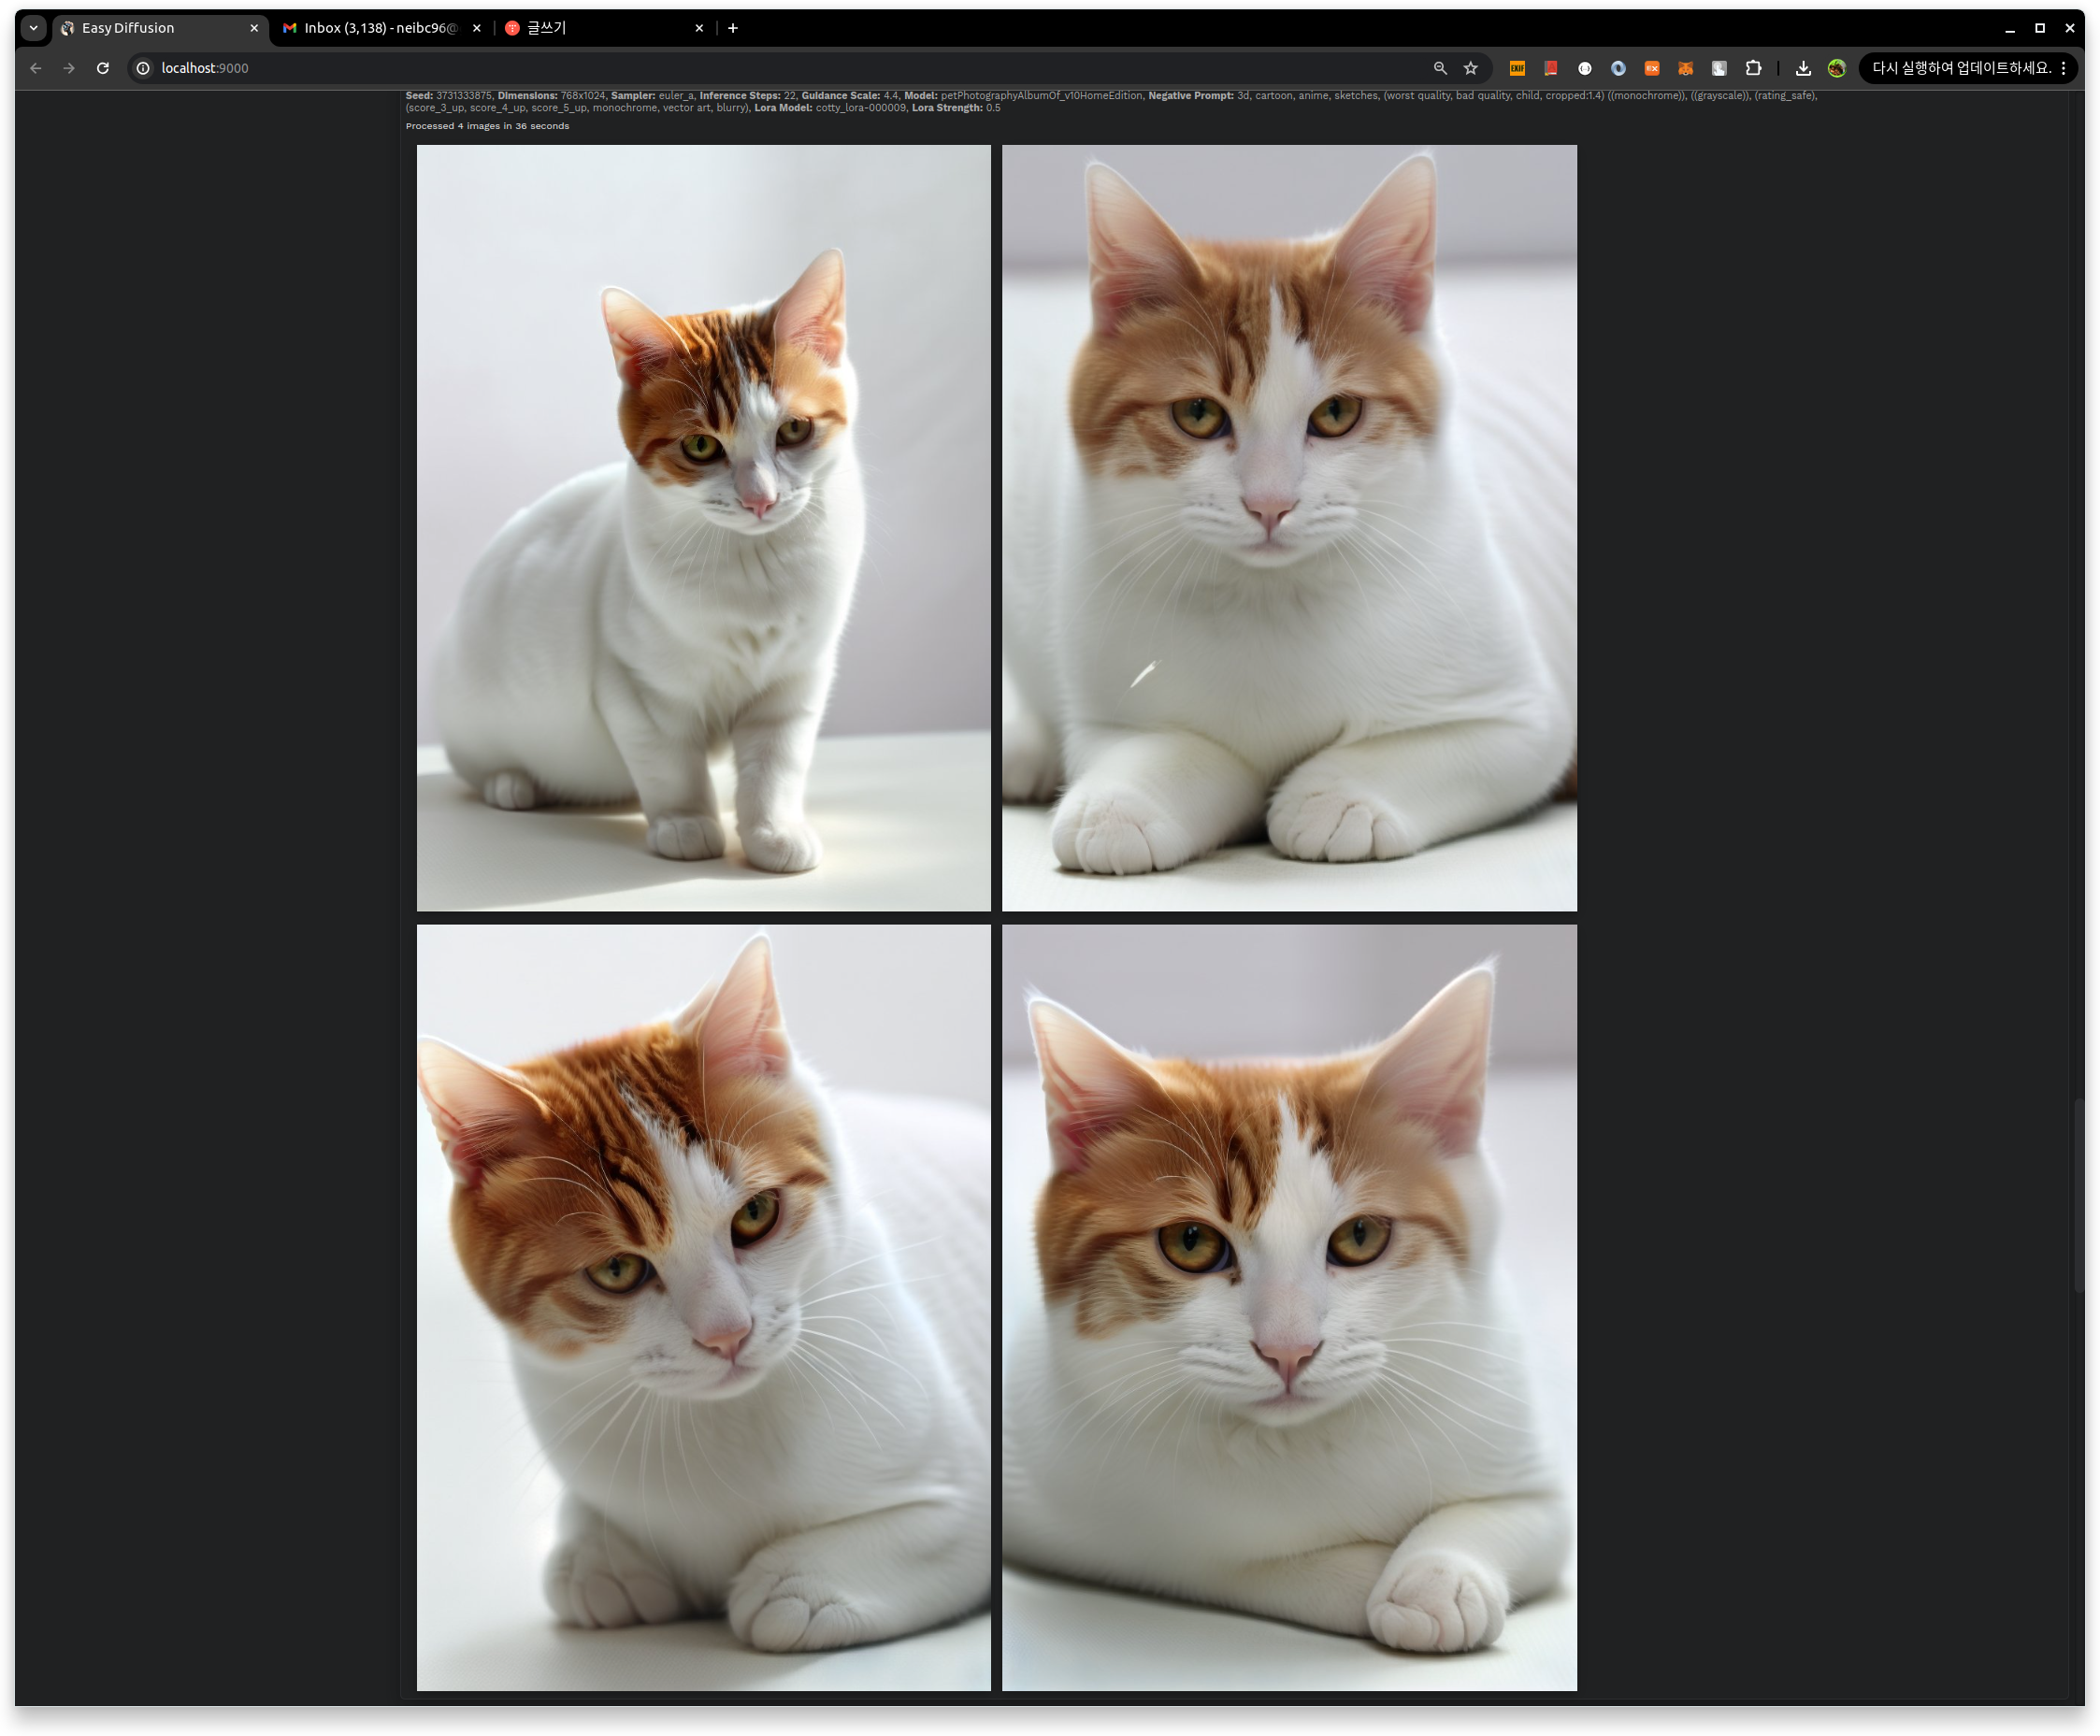Open the MetaMask fox extension

point(1684,68)
